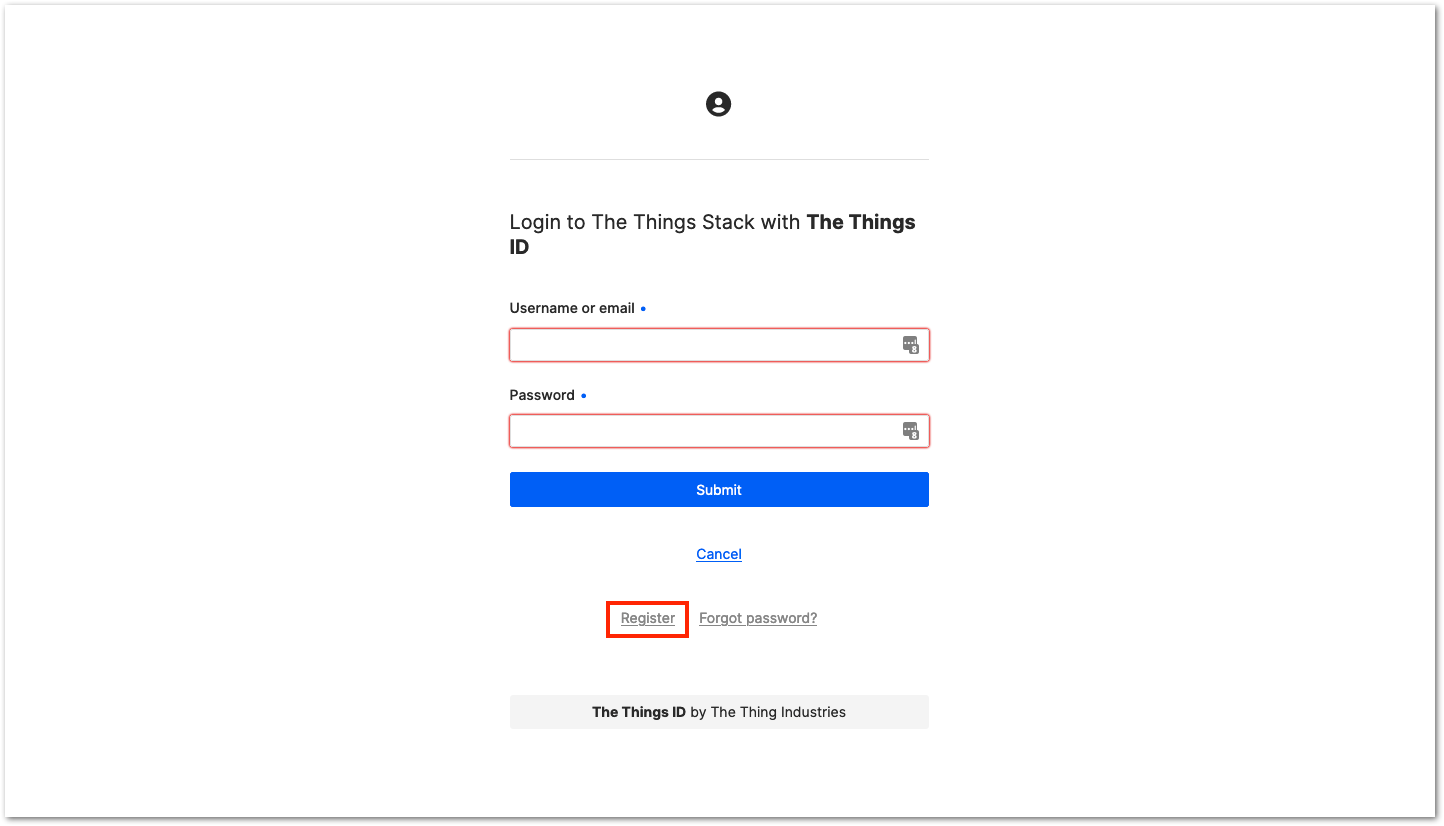
Task: Open password manager icon in Password field
Action: 910,431
